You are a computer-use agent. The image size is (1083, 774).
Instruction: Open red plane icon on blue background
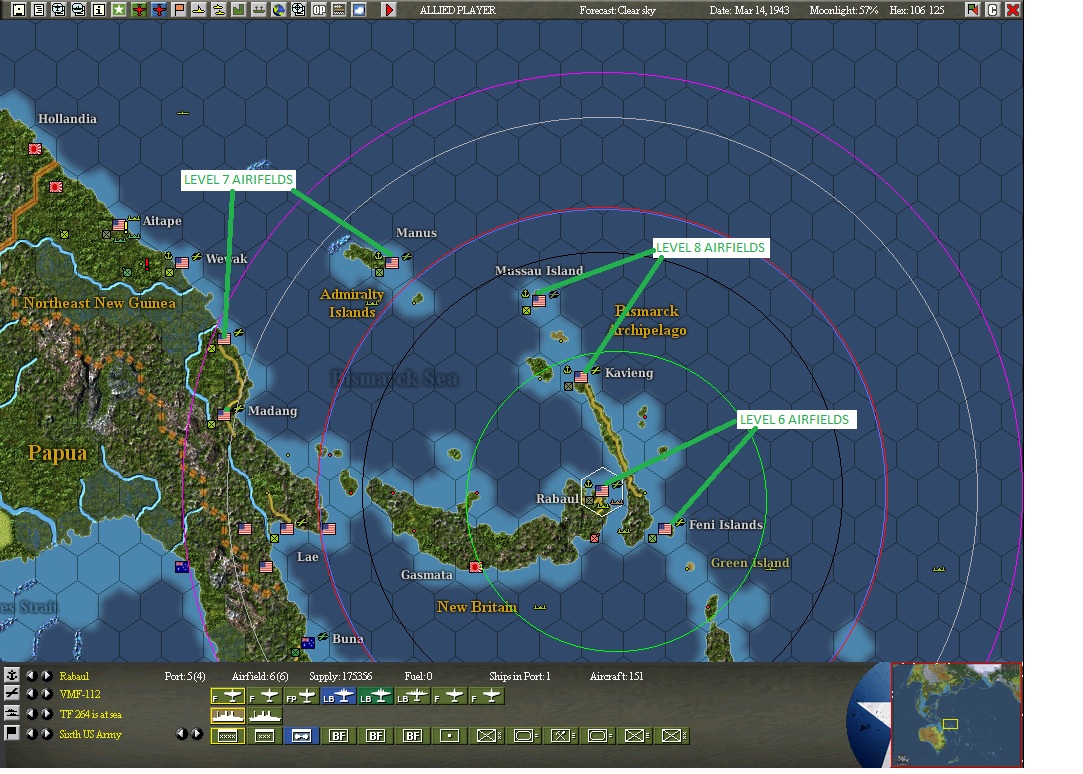[x=159, y=10]
